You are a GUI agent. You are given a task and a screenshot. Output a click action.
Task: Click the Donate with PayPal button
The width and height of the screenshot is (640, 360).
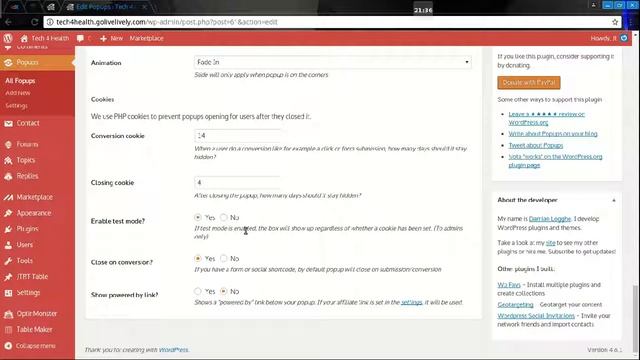pos(529,82)
